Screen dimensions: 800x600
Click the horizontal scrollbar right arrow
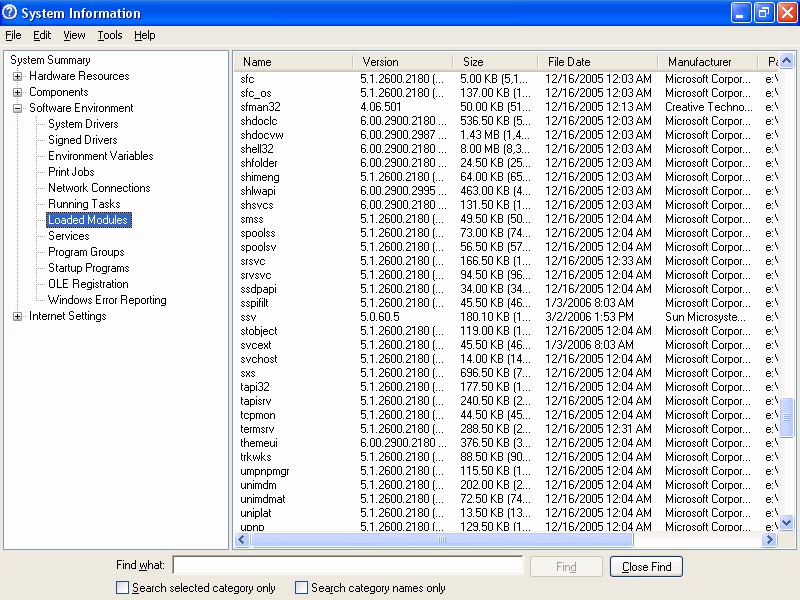click(x=769, y=540)
